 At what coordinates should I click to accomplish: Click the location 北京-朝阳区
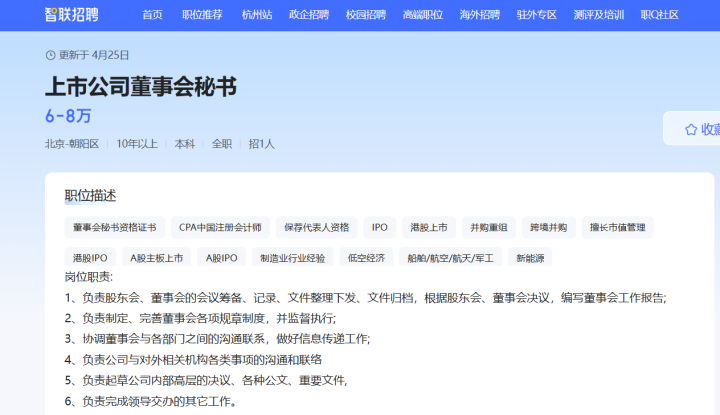coord(72,144)
